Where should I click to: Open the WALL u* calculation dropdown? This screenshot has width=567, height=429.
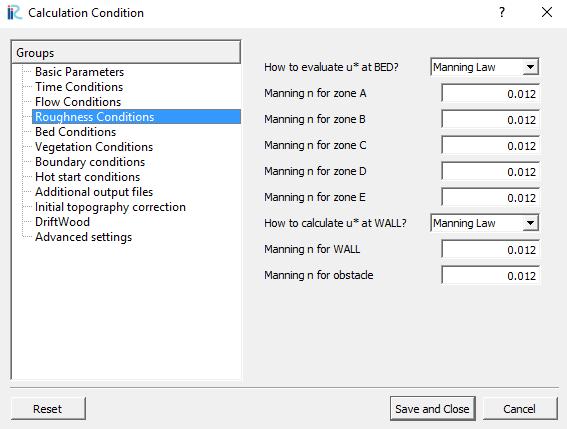point(485,223)
